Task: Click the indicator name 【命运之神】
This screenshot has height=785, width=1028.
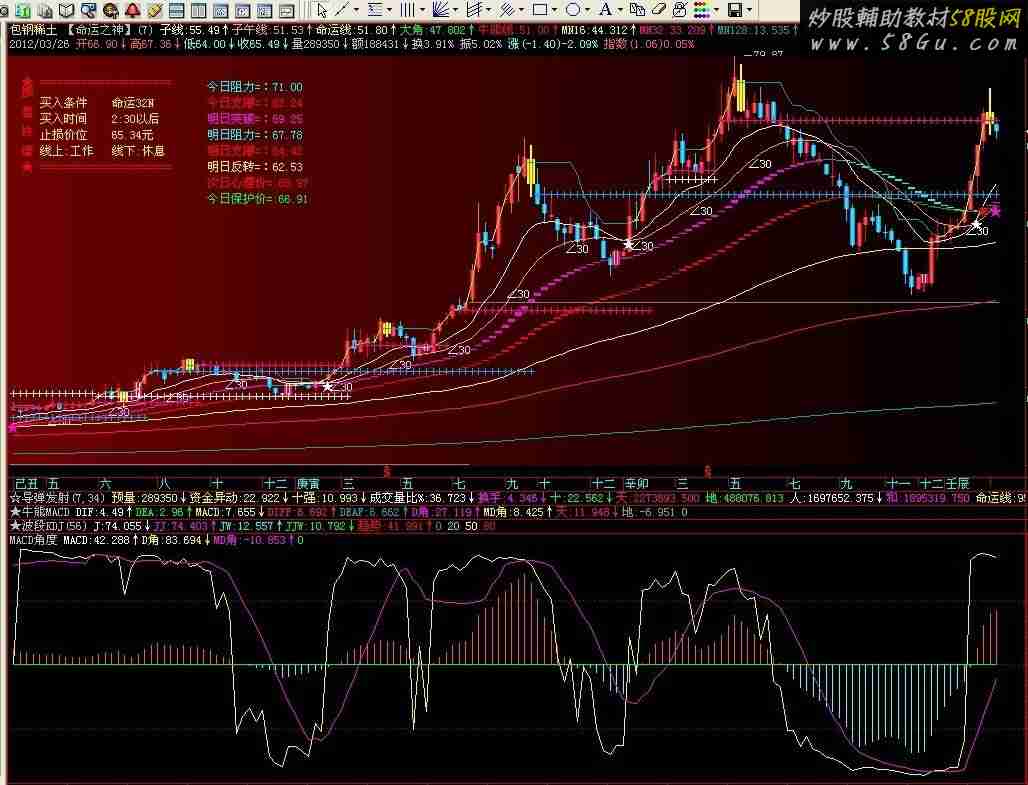Action: 100,30
